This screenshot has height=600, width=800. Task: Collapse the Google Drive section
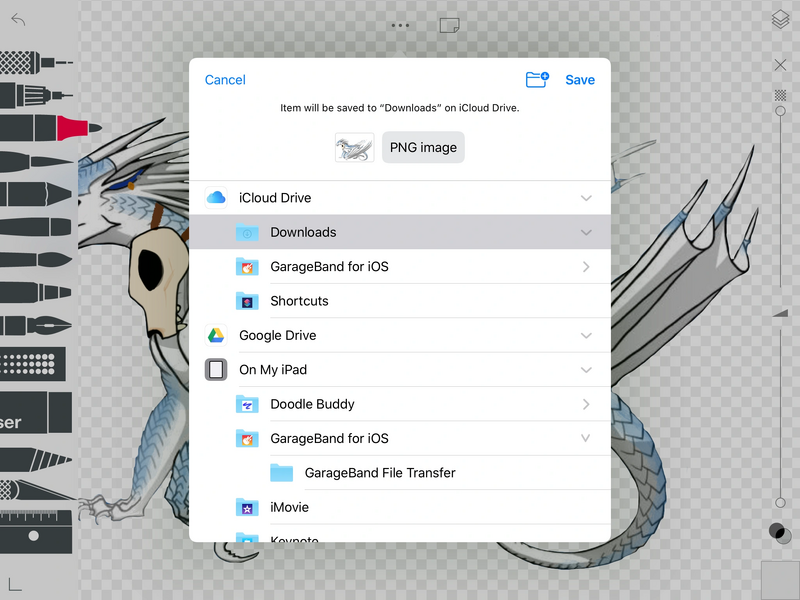point(586,336)
